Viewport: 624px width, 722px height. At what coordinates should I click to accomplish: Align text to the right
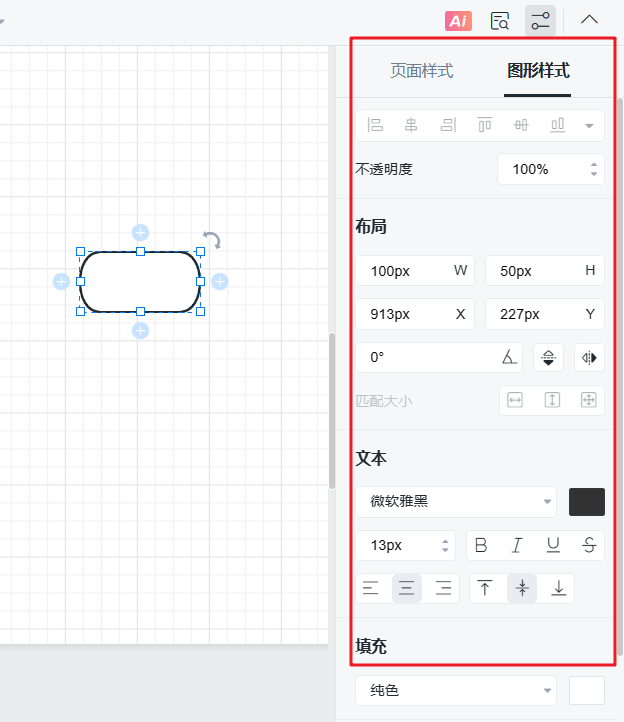pyautogui.click(x=443, y=588)
